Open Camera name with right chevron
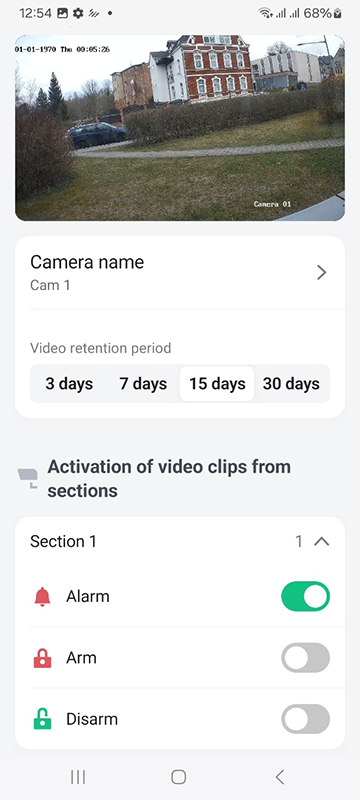 point(321,273)
